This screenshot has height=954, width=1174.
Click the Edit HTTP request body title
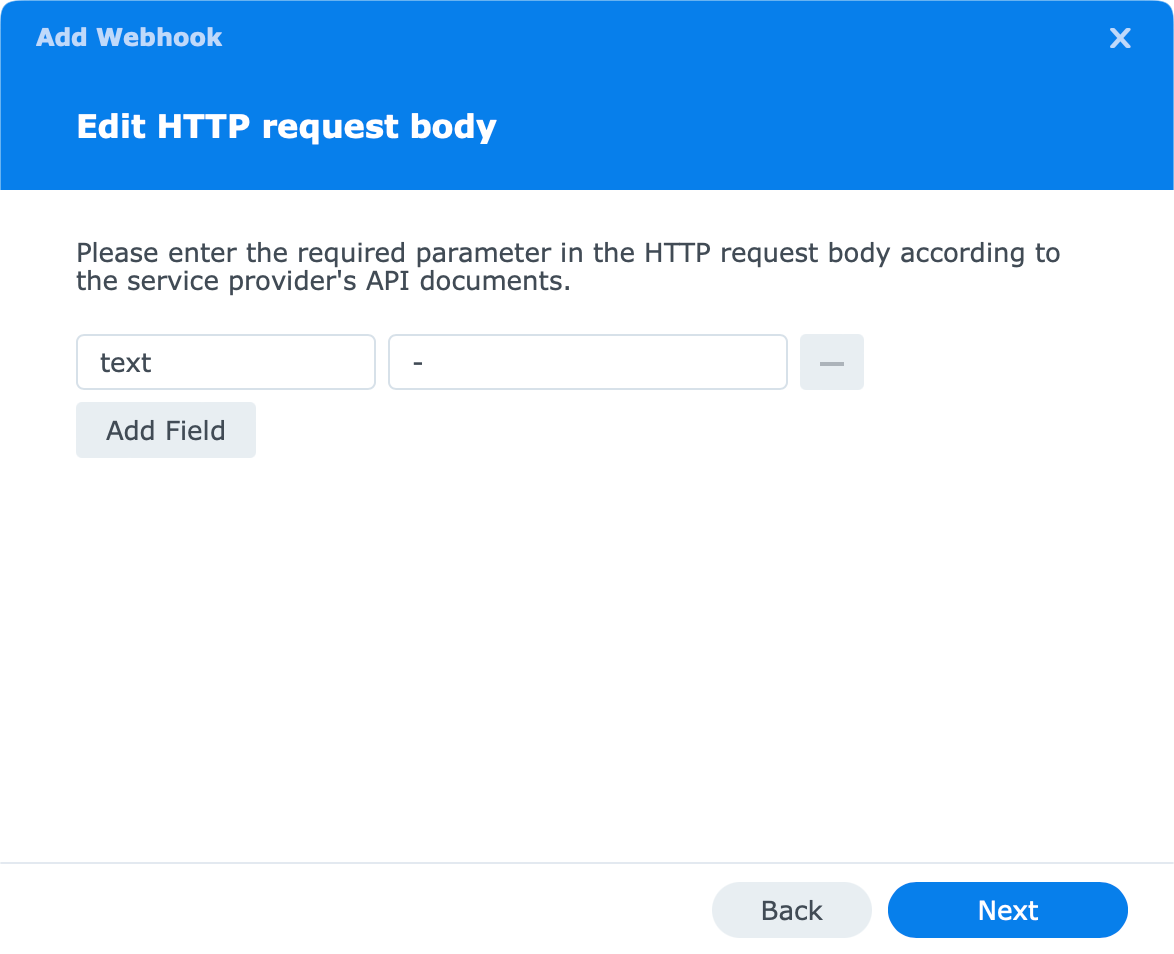point(286,126)
